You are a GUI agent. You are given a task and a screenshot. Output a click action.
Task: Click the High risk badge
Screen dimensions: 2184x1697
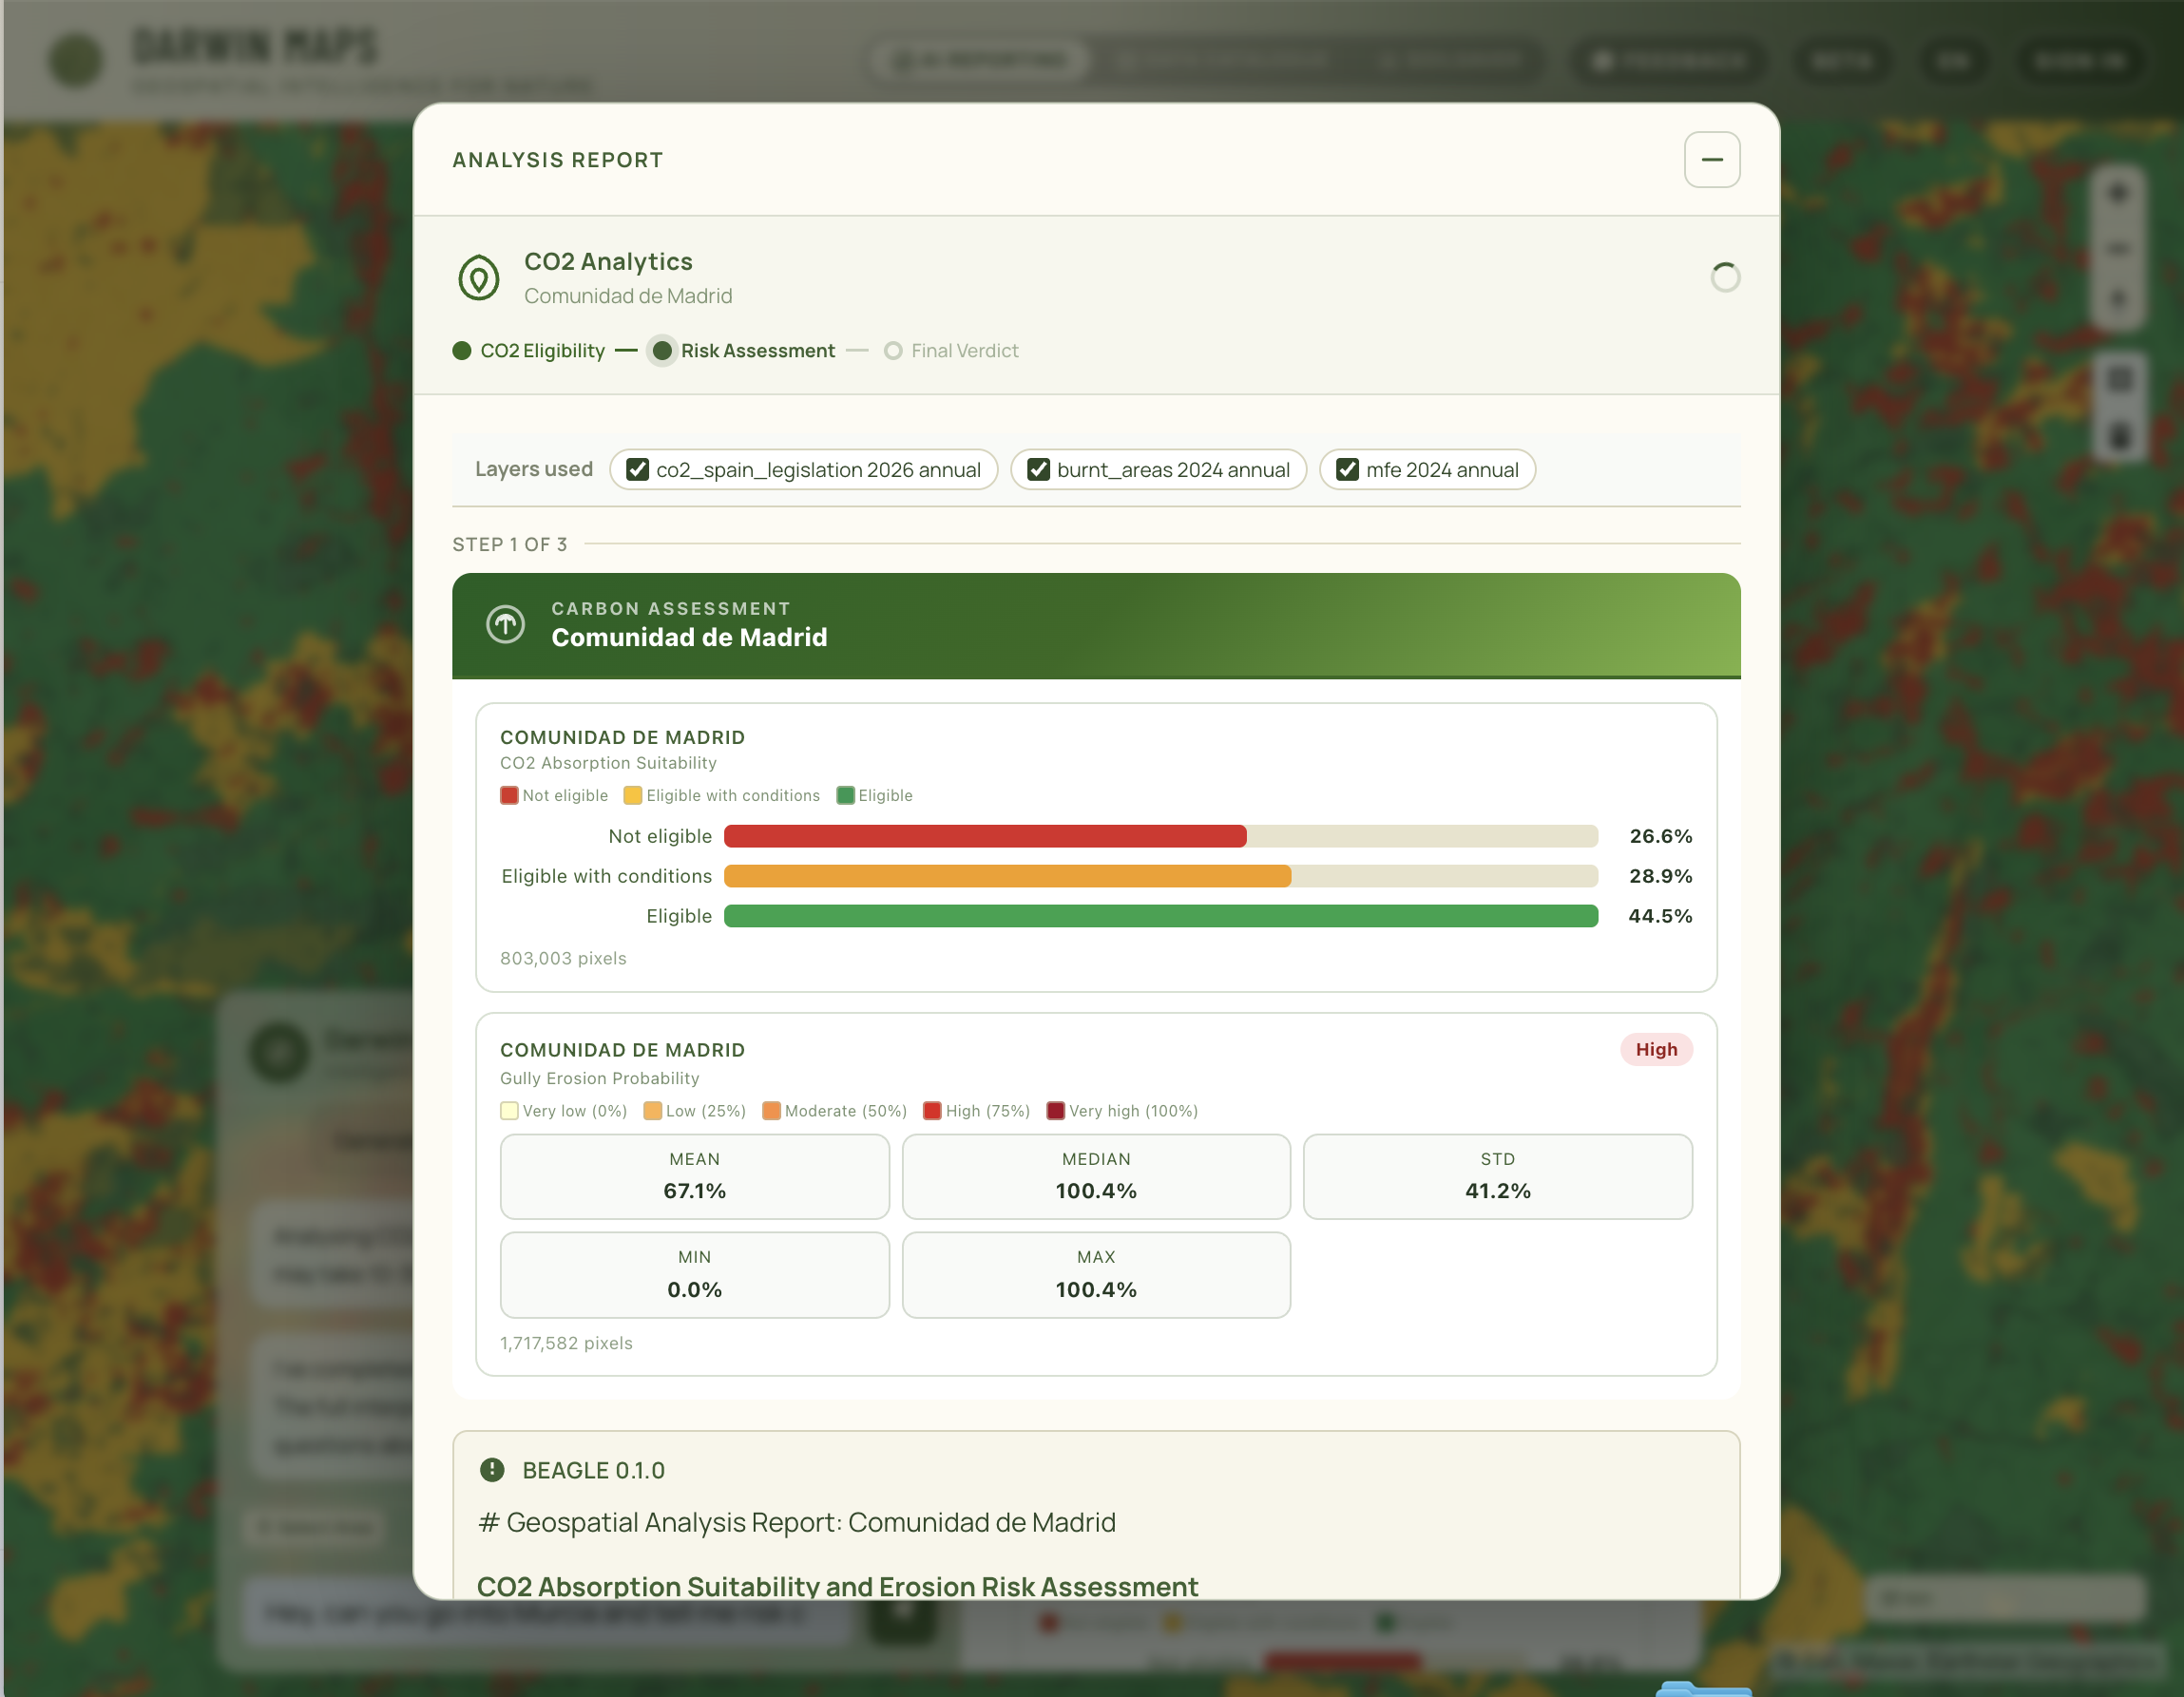click(1656, 1050)
